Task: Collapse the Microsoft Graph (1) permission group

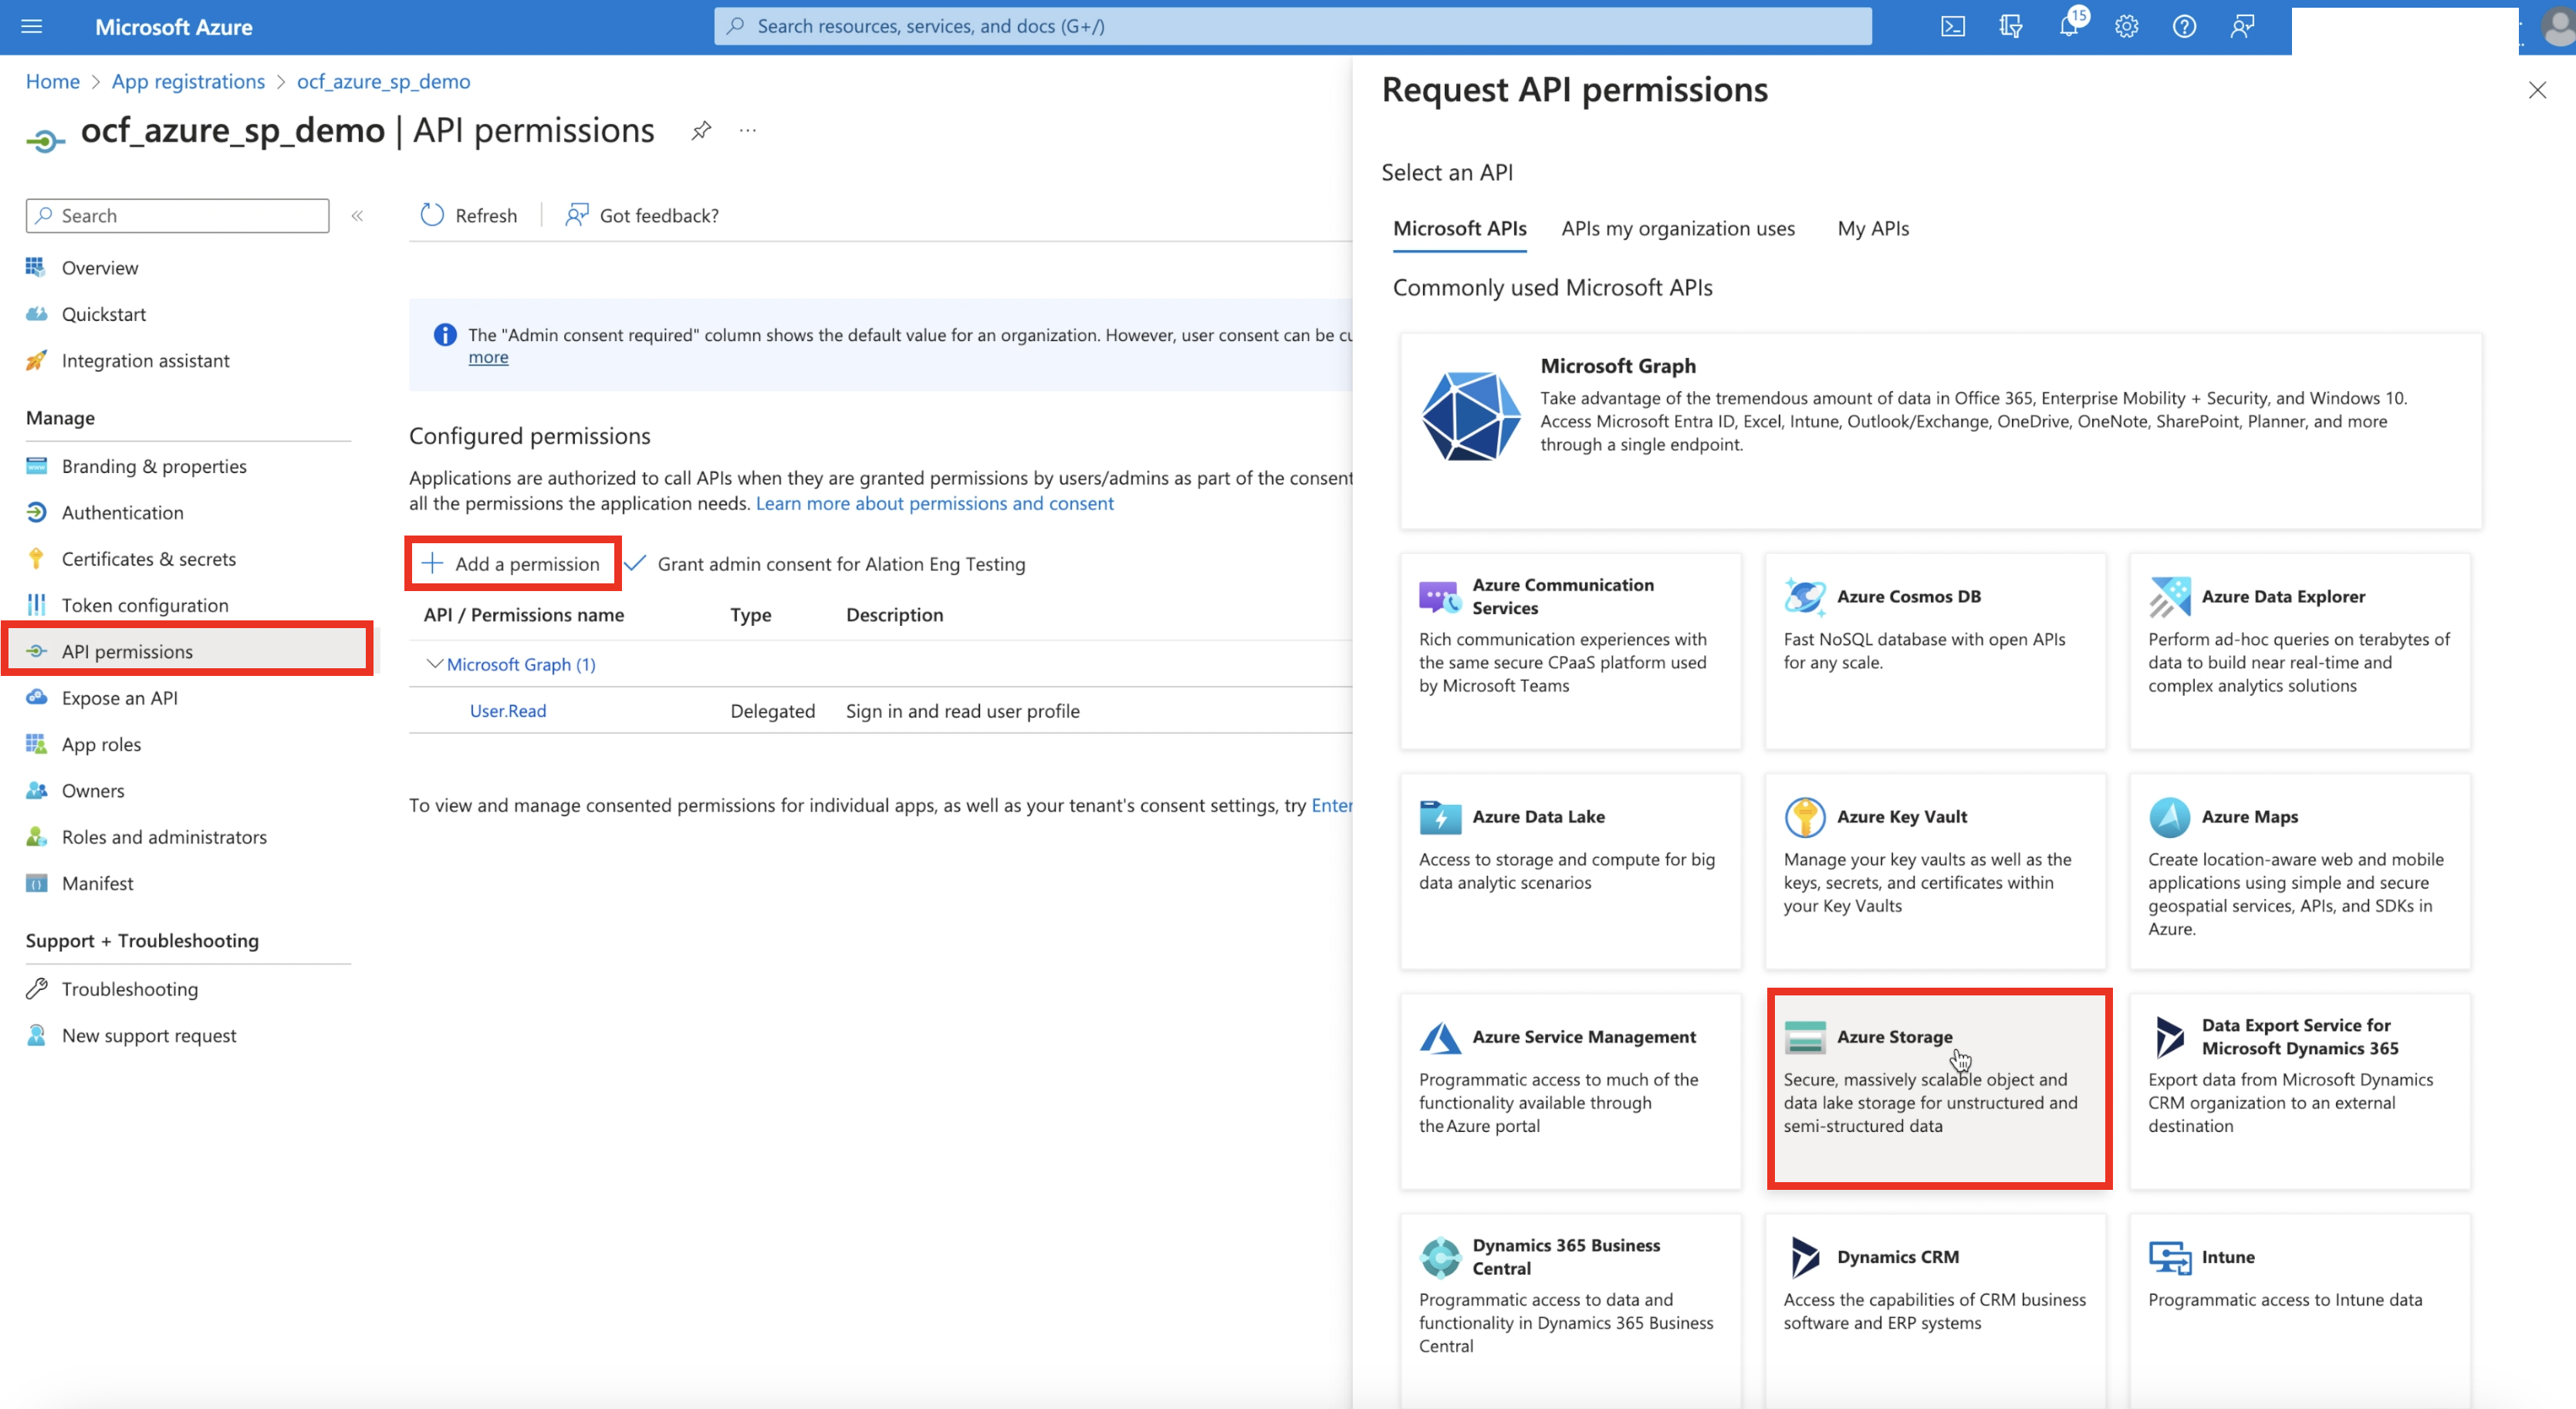Action: [434, 664]
